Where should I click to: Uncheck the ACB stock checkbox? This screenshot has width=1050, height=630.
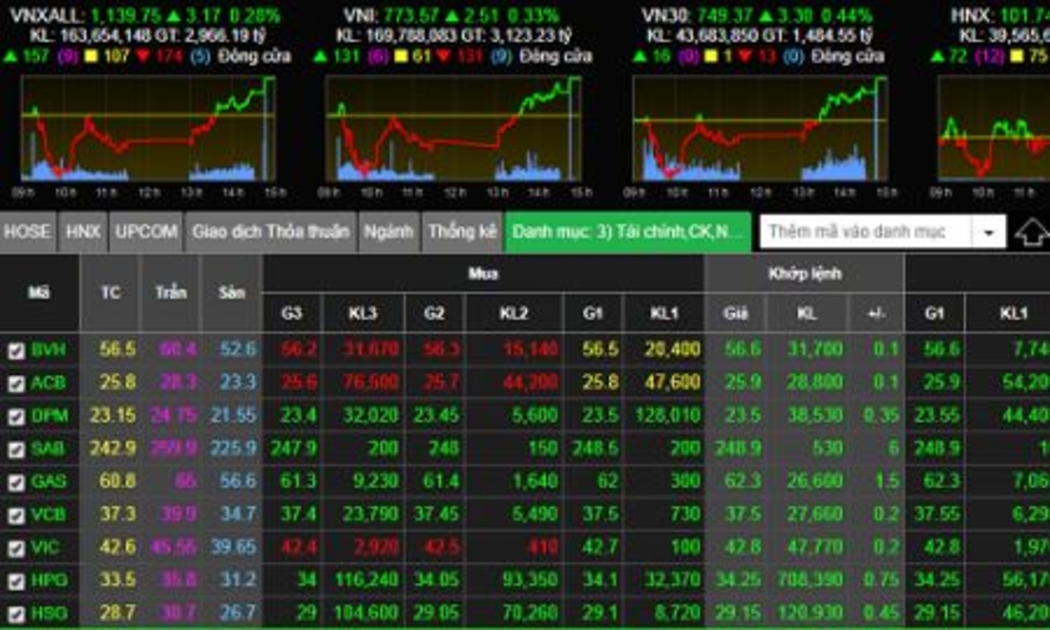click(16, 383)
